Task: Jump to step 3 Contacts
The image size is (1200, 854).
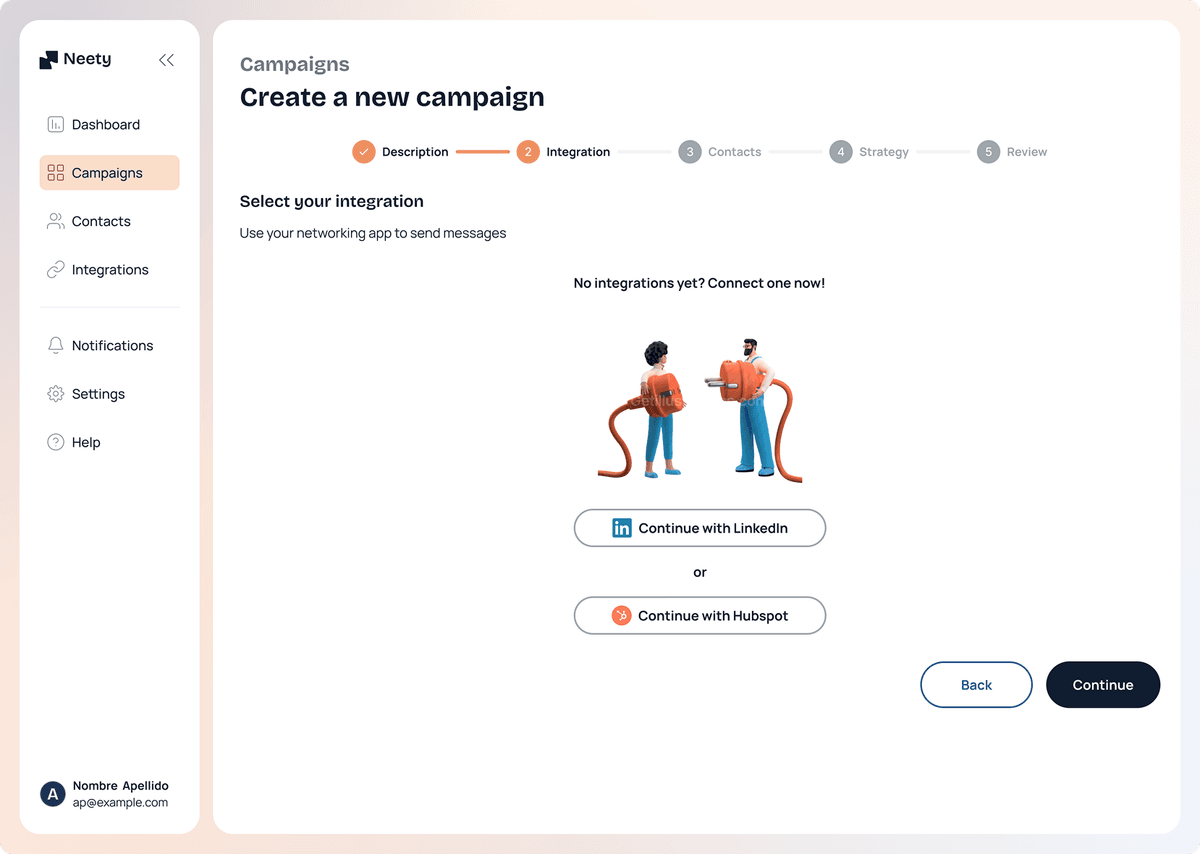Action: click(719, 152)
